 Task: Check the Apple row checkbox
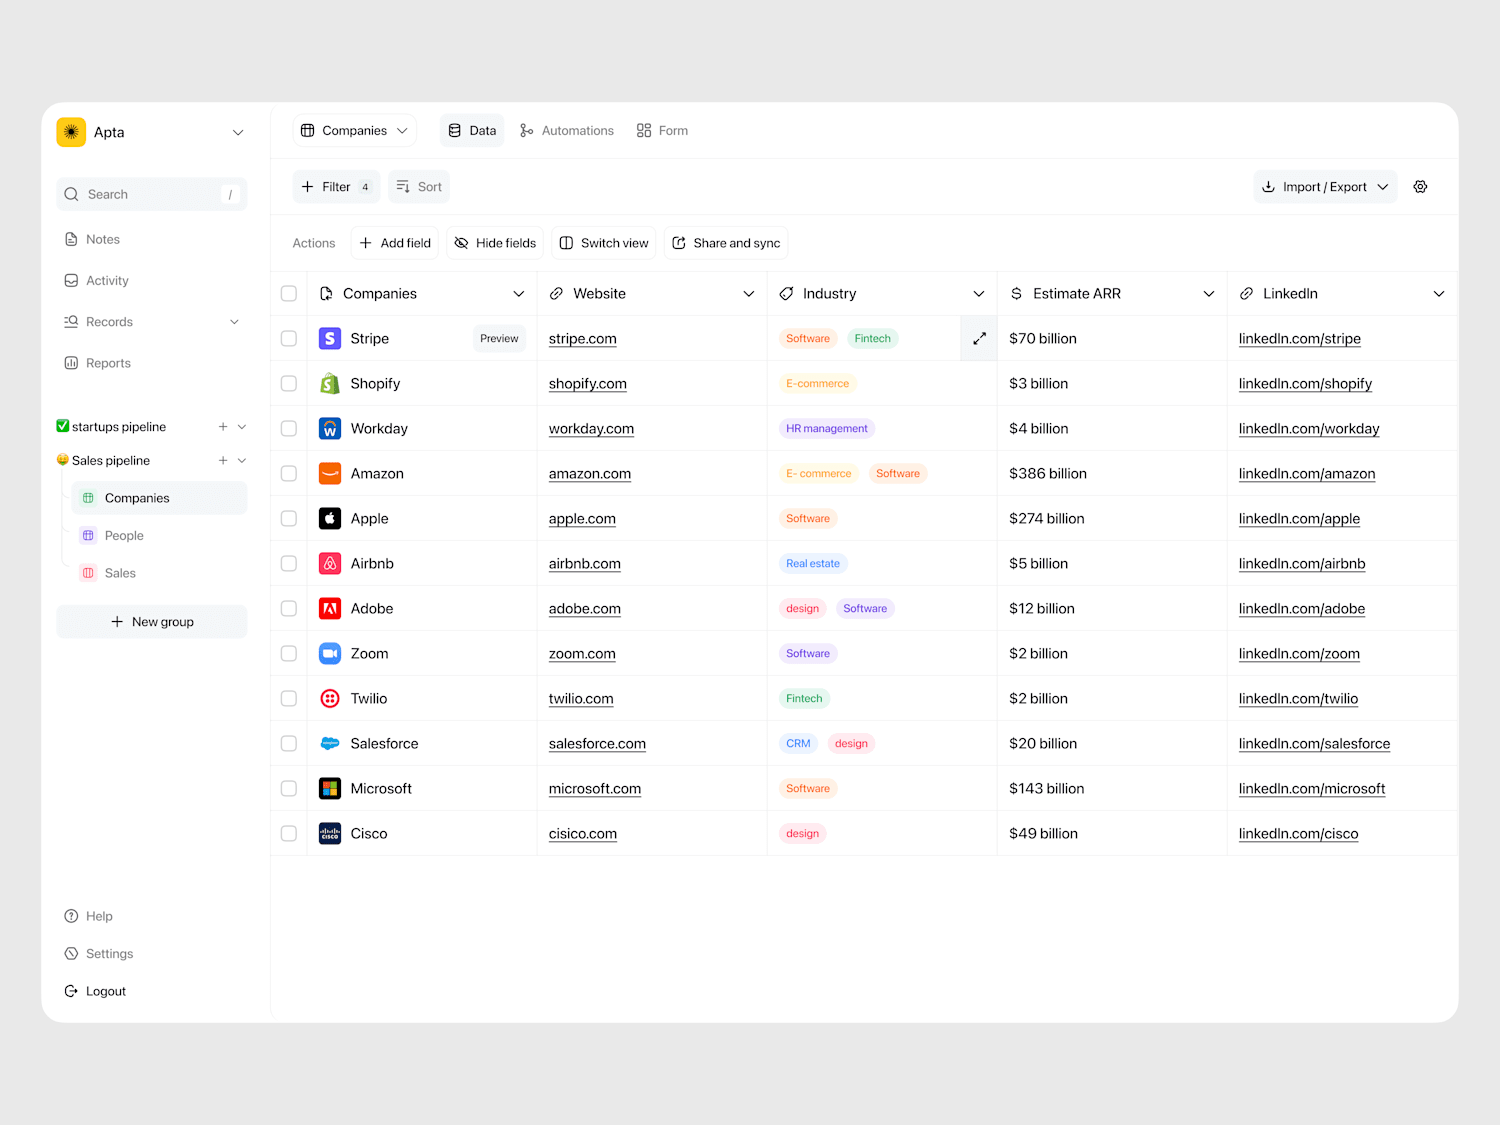(x=289, y=519)
